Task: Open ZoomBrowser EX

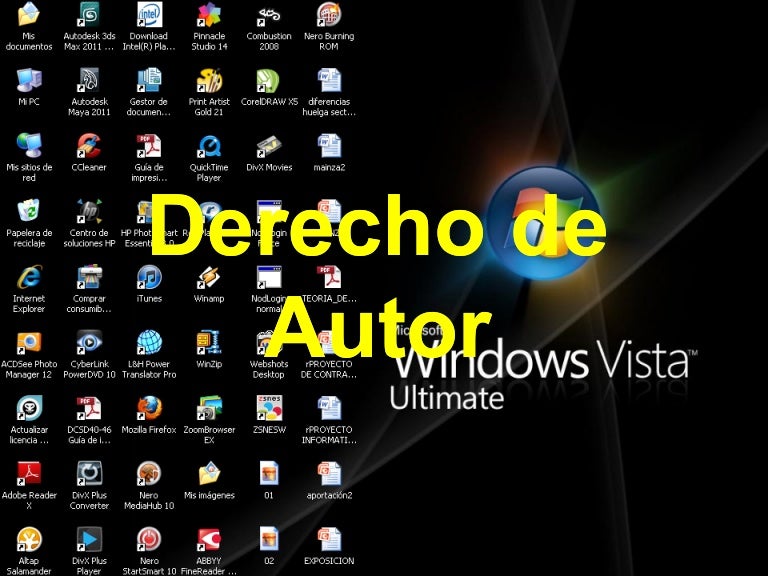Action: [x=209, y=408]
